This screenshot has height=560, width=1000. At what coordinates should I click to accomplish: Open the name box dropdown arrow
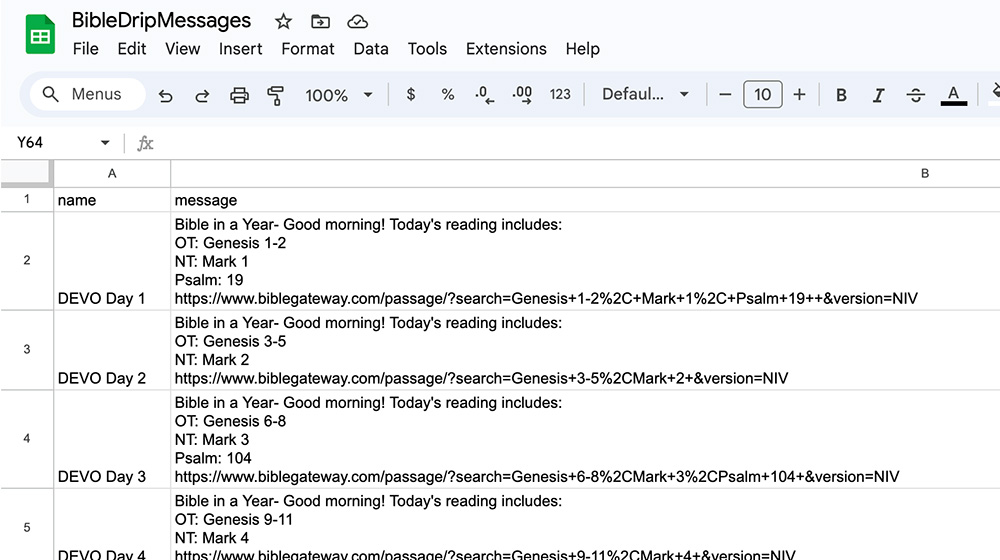[105, 143]
